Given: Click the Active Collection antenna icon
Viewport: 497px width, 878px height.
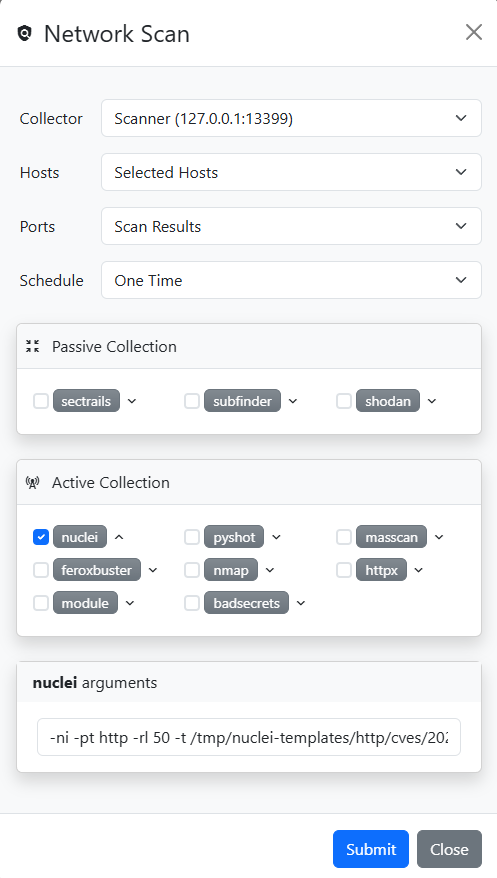Looking at the screenshot, I should (x=32, y=482).
